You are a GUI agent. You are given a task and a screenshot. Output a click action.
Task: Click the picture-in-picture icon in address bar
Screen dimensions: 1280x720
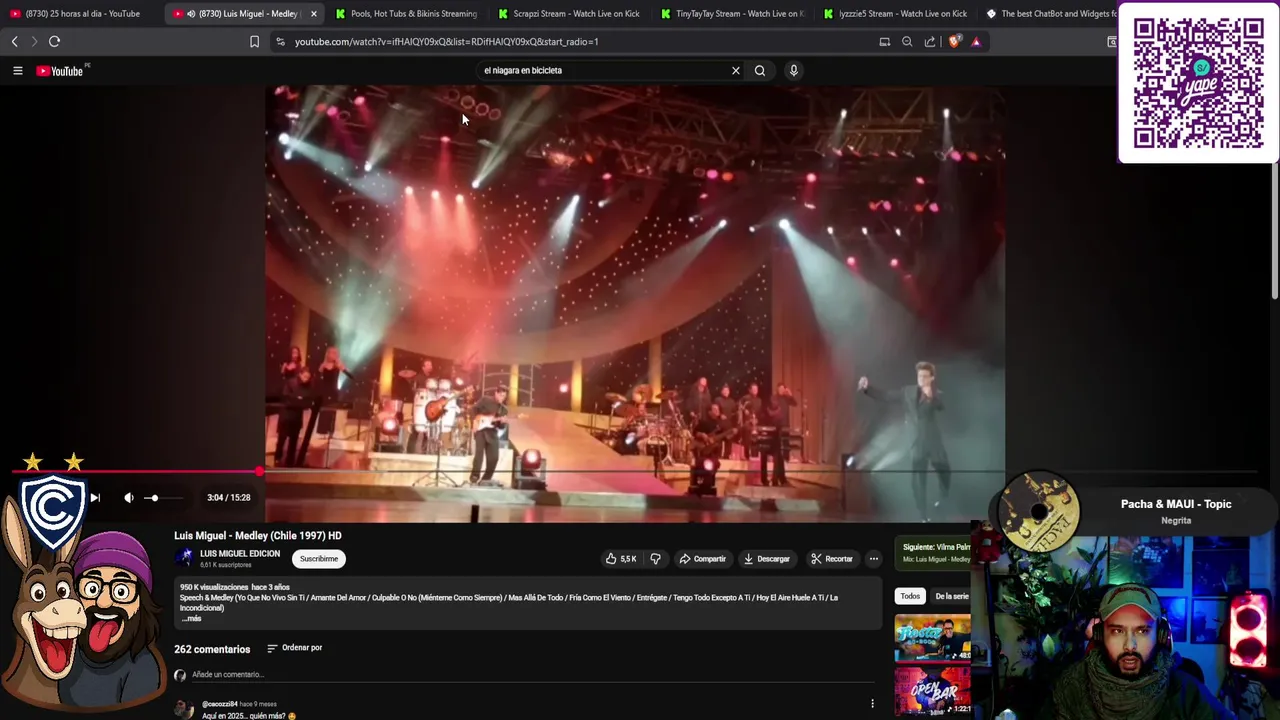884,42
